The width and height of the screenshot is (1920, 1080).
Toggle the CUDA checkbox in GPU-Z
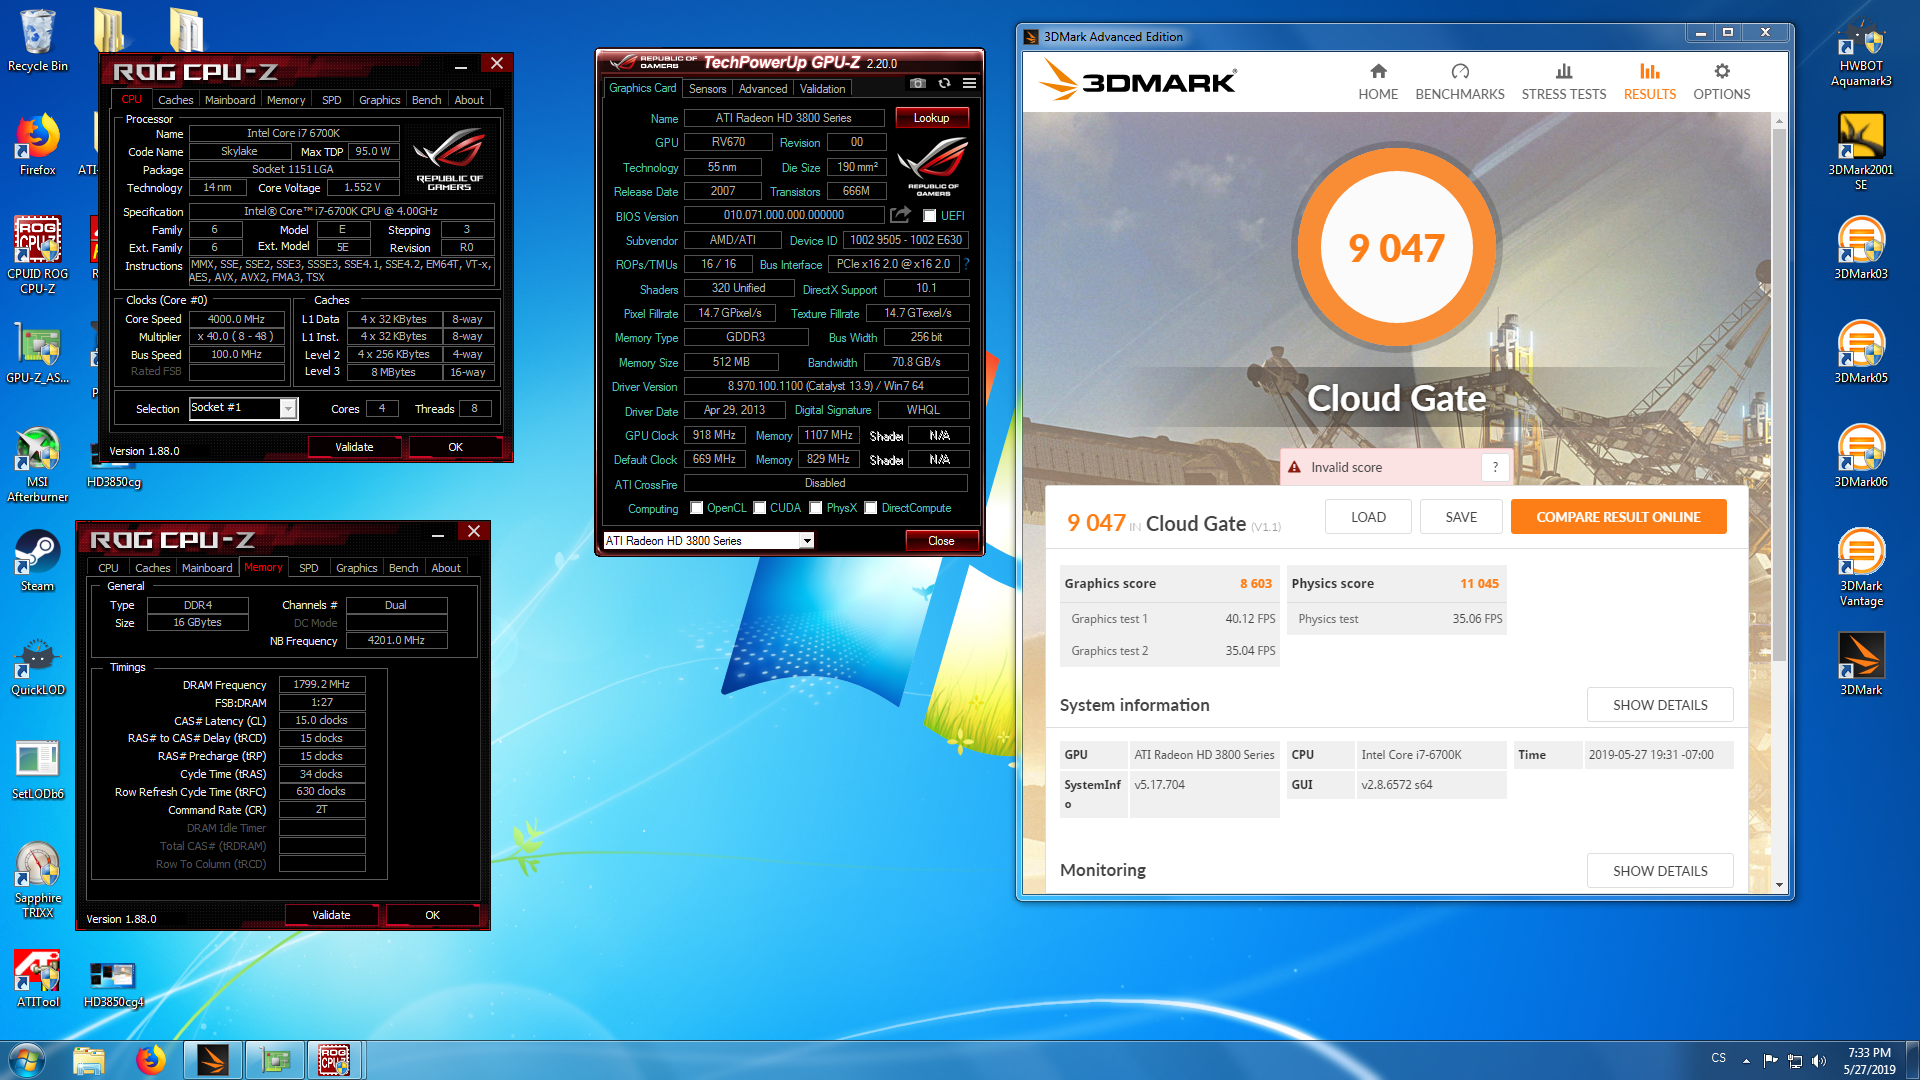(x=760, y=508)
